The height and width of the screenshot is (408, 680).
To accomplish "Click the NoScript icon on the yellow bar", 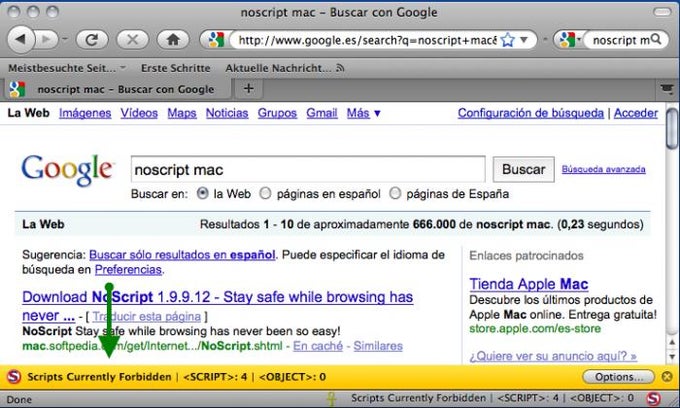I will [14, 376].
